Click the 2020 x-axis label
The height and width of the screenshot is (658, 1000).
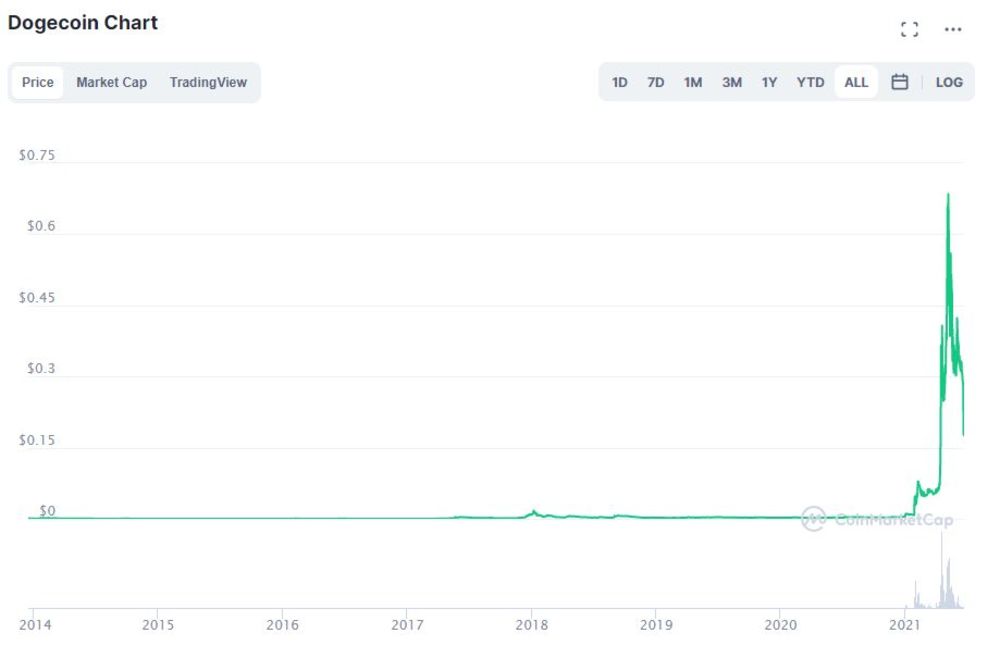click(x=781, y=625)
